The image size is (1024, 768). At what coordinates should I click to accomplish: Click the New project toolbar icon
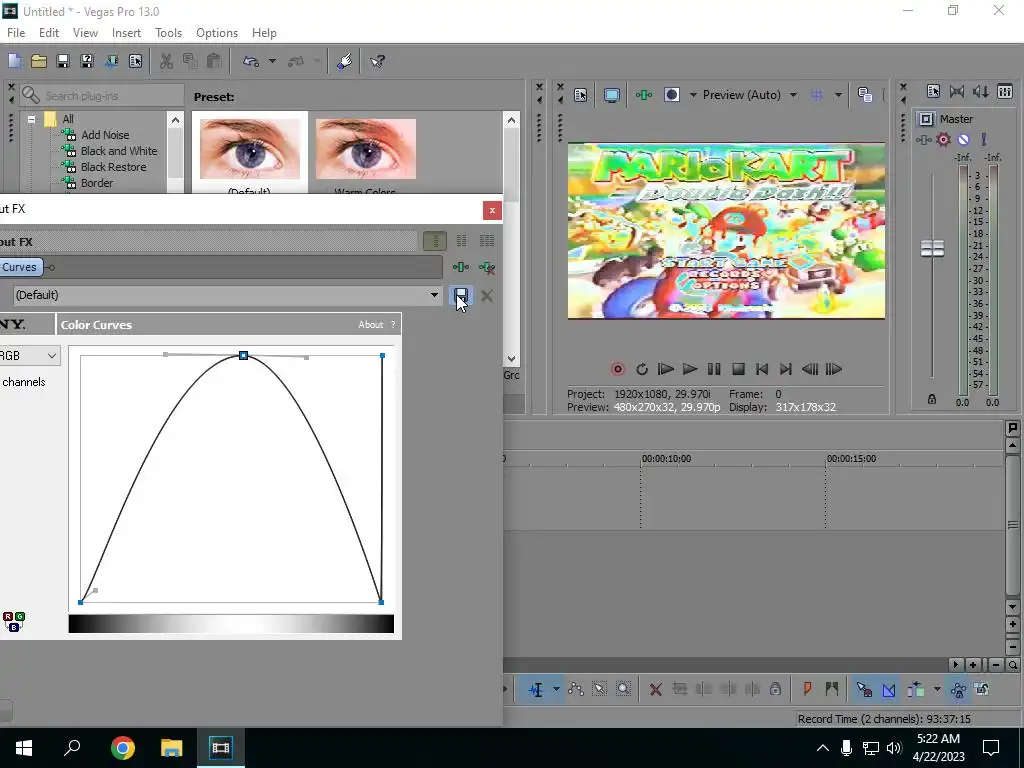point(14,61)
